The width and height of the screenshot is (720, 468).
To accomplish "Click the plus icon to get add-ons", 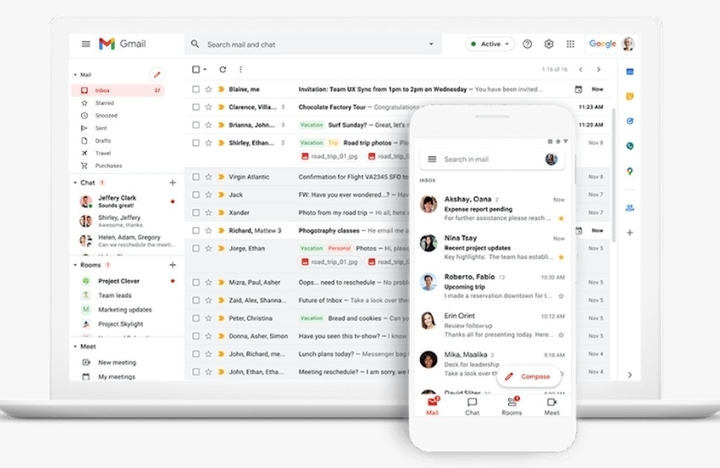I will coord(630,233).
